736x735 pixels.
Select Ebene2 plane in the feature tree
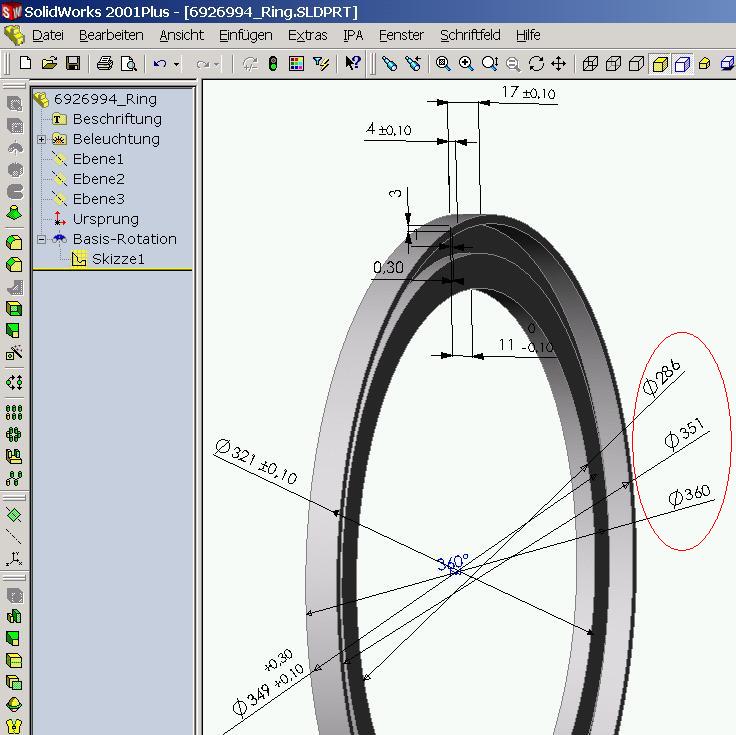coord(98,179)
